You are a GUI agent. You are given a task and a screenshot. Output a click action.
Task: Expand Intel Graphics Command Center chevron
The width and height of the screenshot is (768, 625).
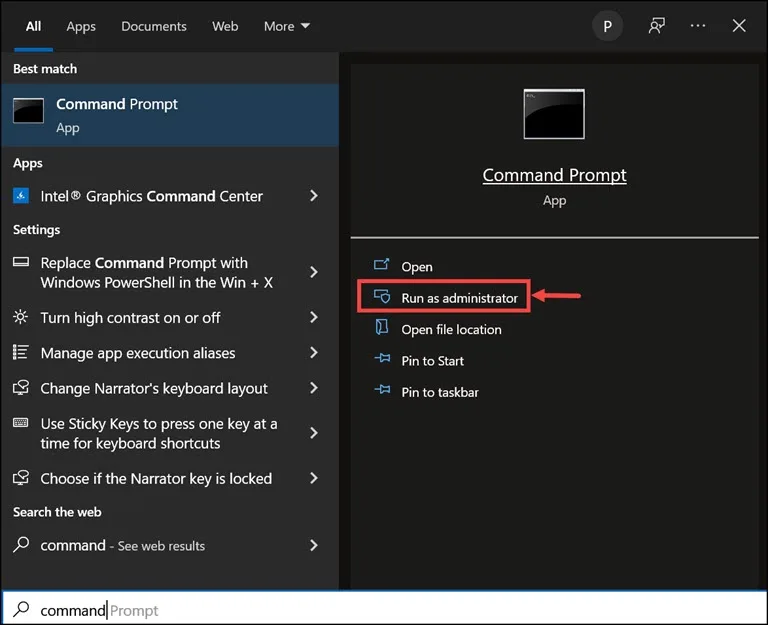tap(314, 196)
